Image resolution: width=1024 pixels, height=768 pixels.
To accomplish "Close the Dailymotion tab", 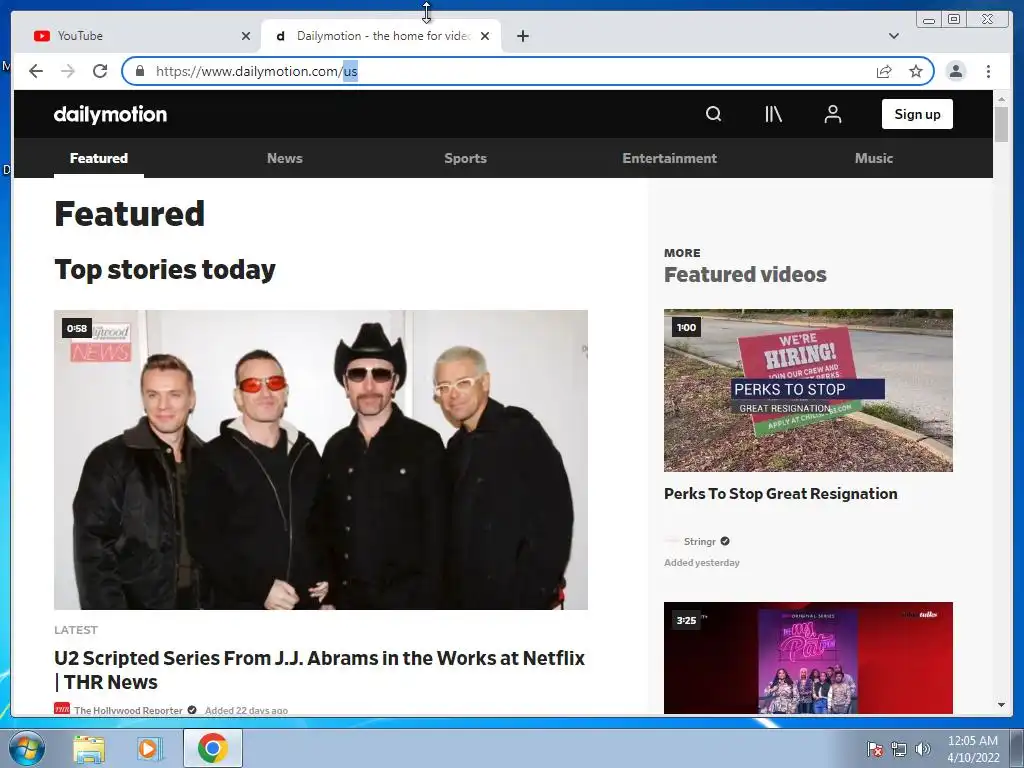I will [485, 36].
